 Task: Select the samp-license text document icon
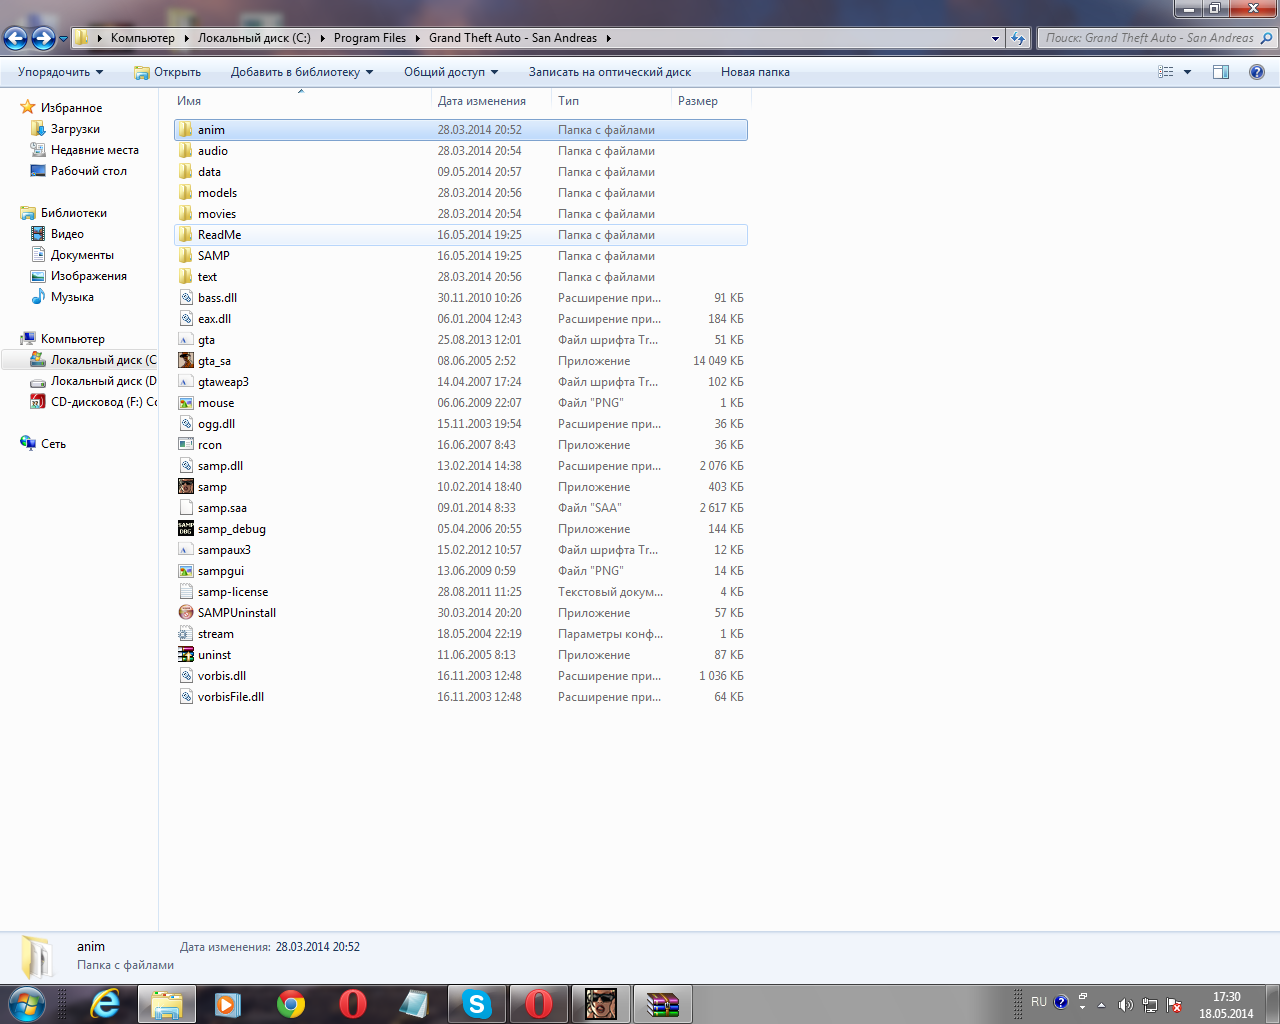point(186,592)
